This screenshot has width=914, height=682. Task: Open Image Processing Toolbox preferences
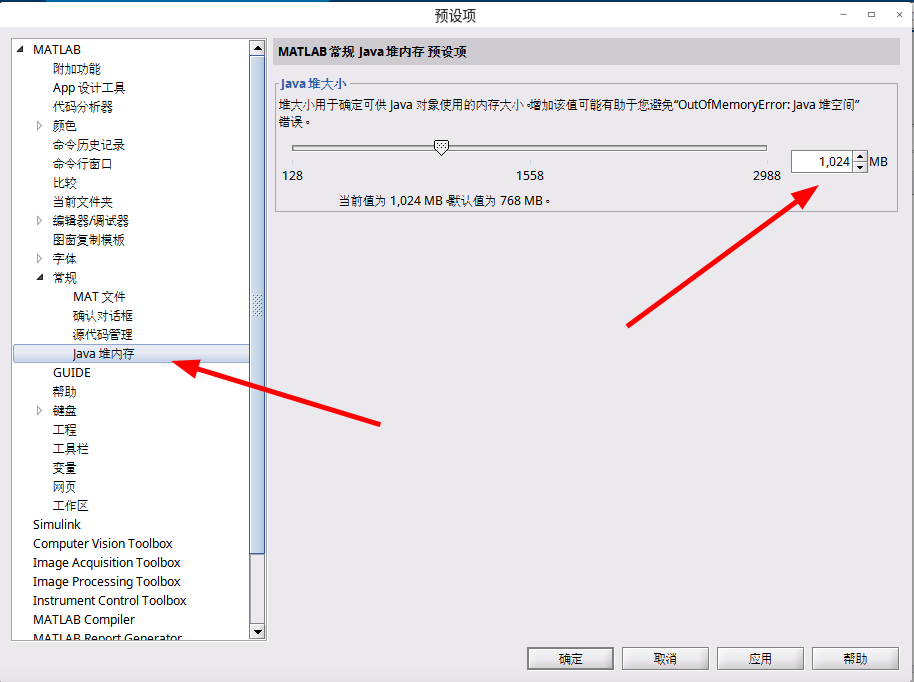pos(107,582)
